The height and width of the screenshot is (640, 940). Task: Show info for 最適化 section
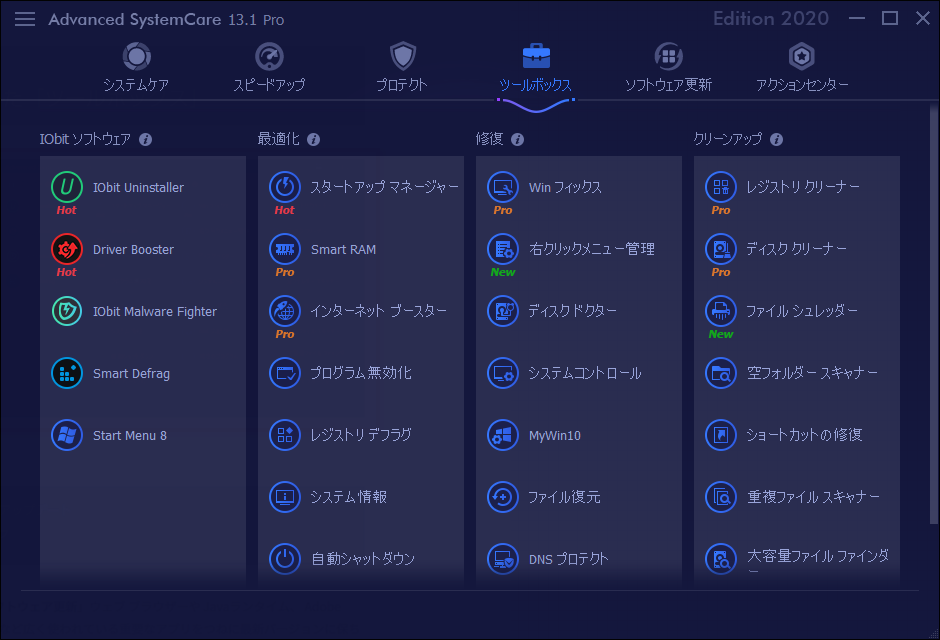click(x=314, y=140)
